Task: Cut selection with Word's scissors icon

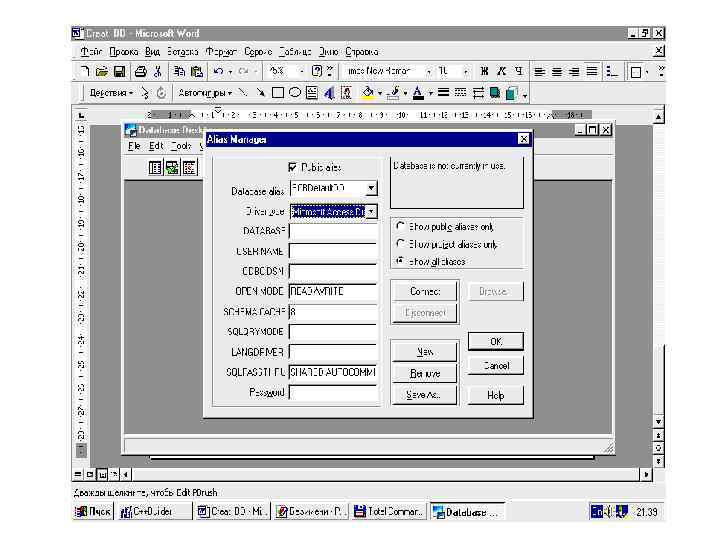Action: click(x=158, y=71)
